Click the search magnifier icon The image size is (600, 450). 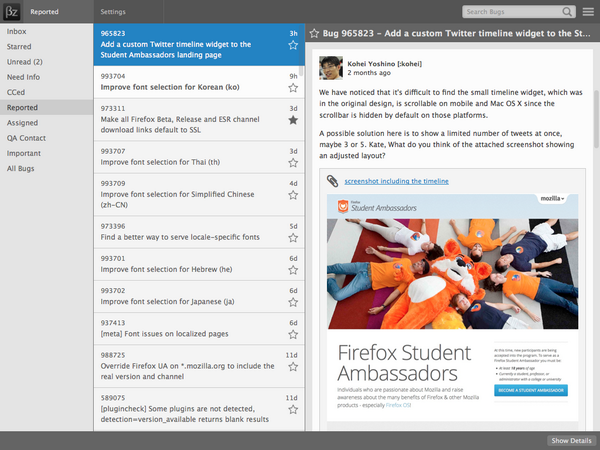pos(567,12)
